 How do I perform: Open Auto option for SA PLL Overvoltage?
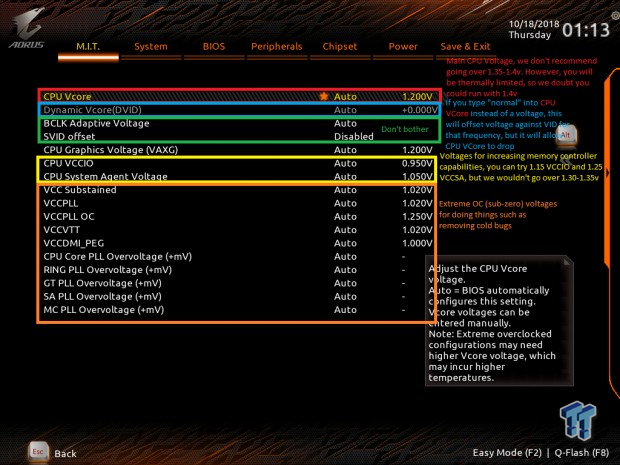(345, 297)
